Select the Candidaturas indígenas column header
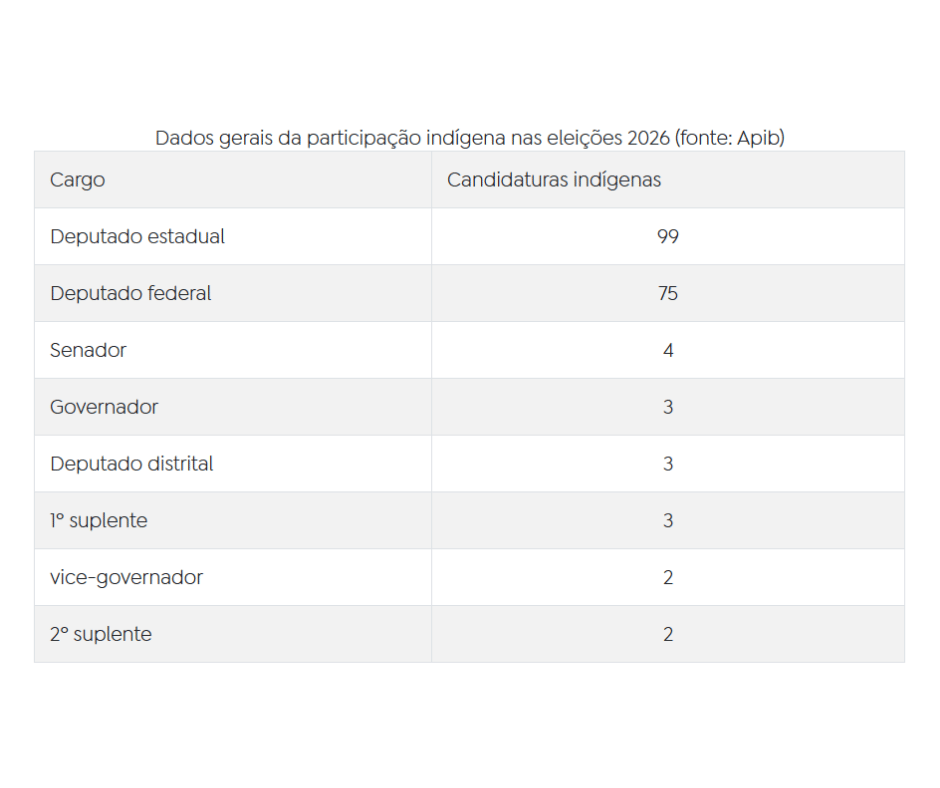The image size is (940, 788). [554, 180]
